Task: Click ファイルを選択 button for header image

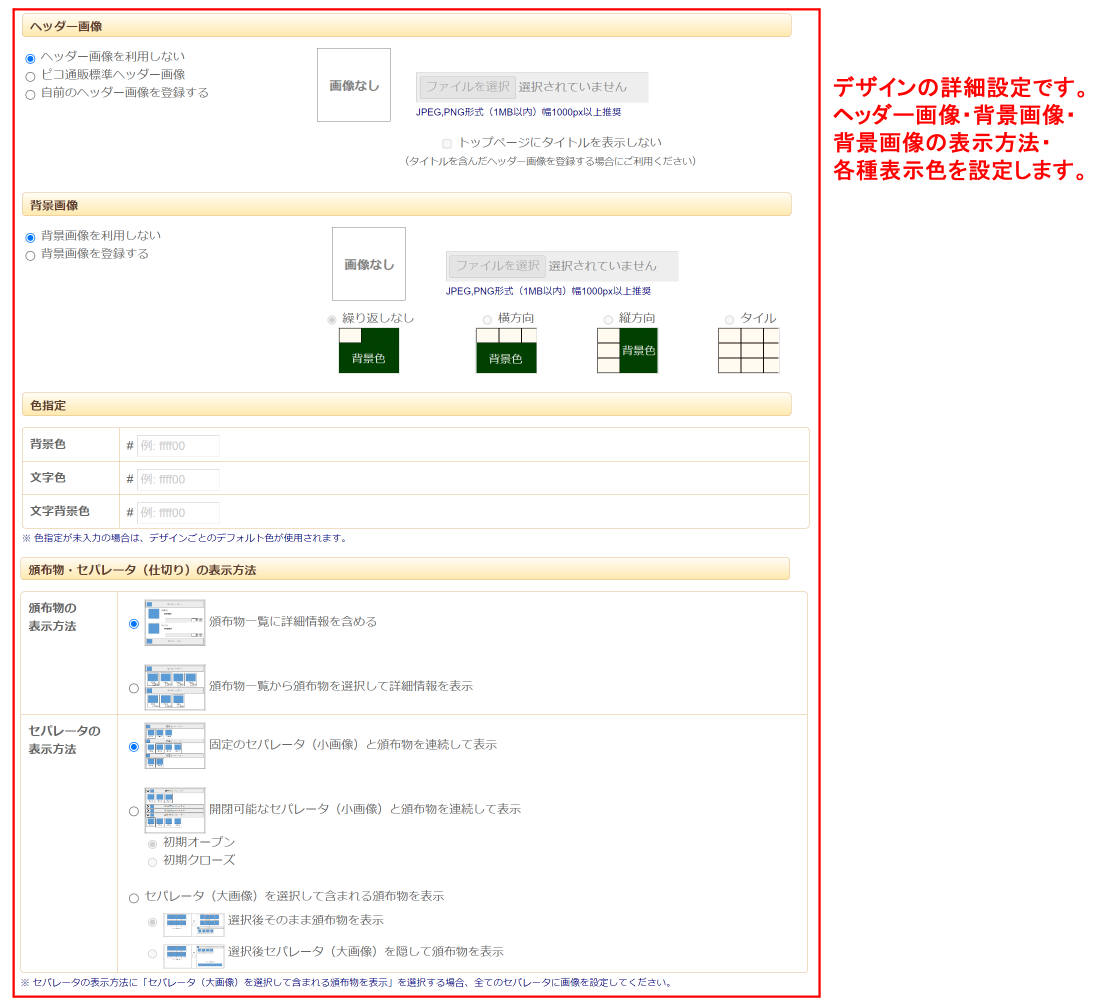Action: coord(468,87)
